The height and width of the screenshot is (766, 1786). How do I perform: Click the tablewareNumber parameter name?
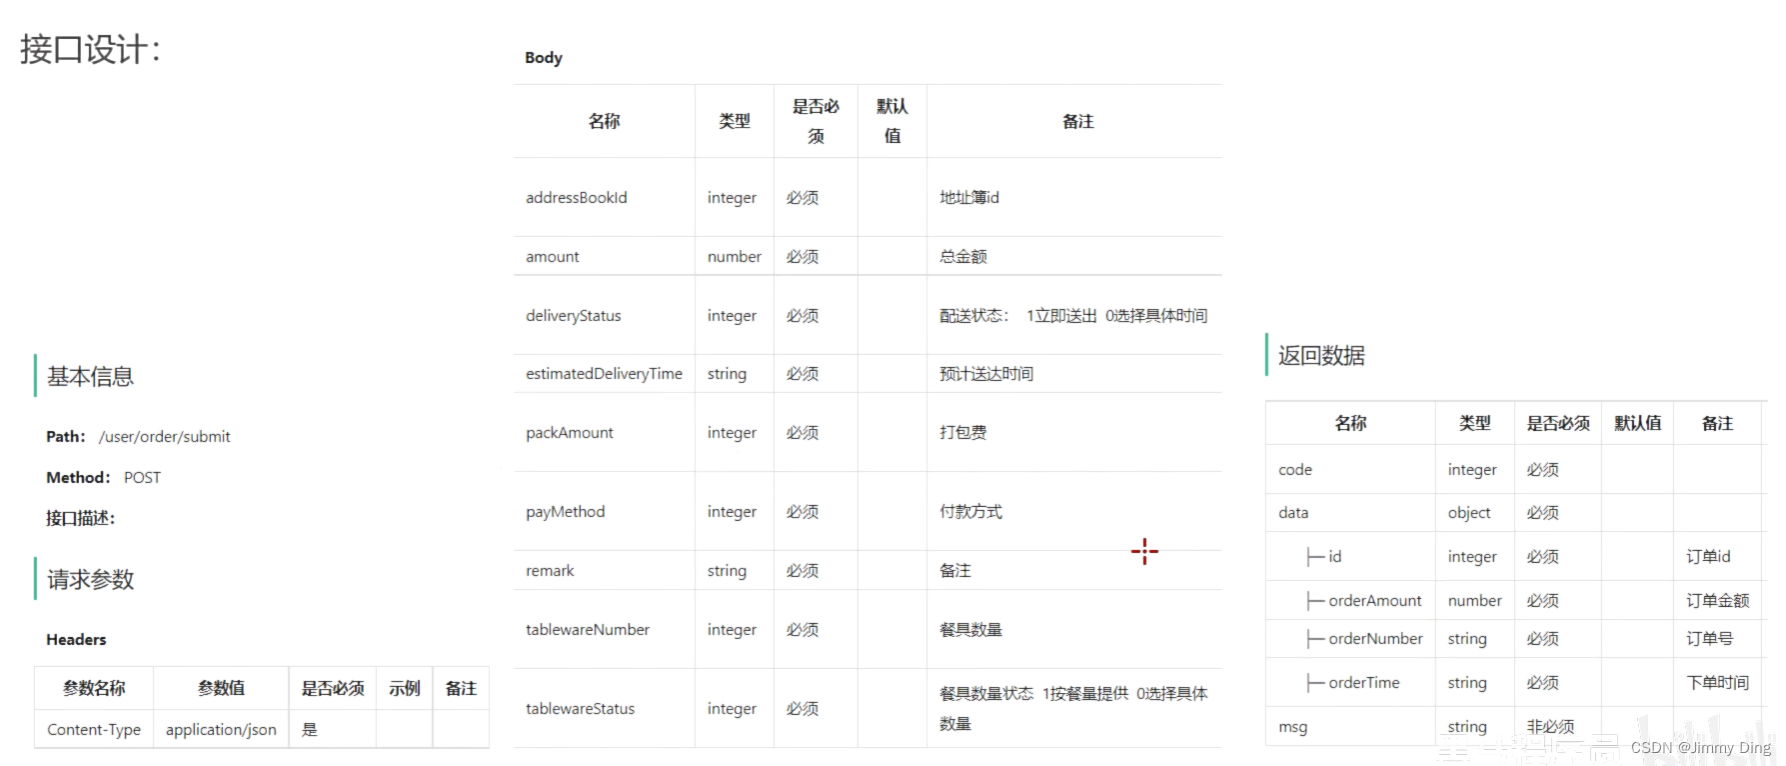(587, 629)
